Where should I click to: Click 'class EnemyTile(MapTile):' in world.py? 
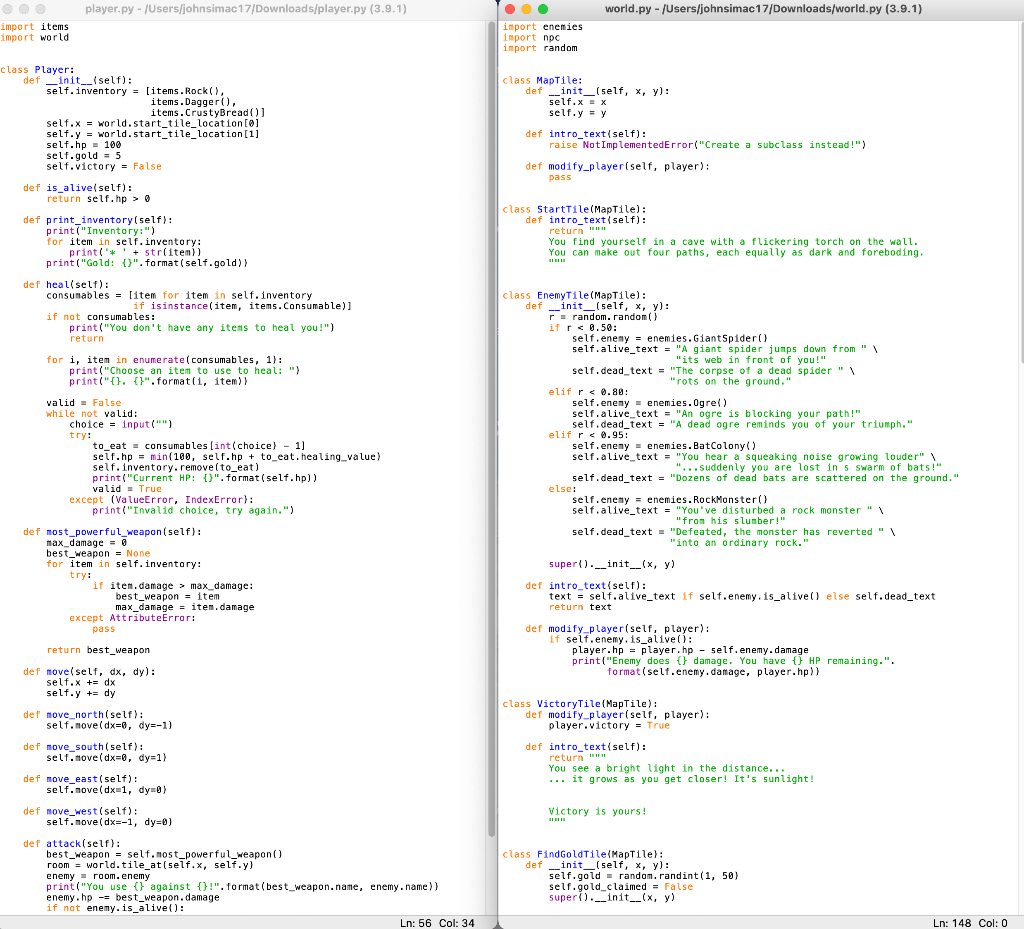(574, 295)
